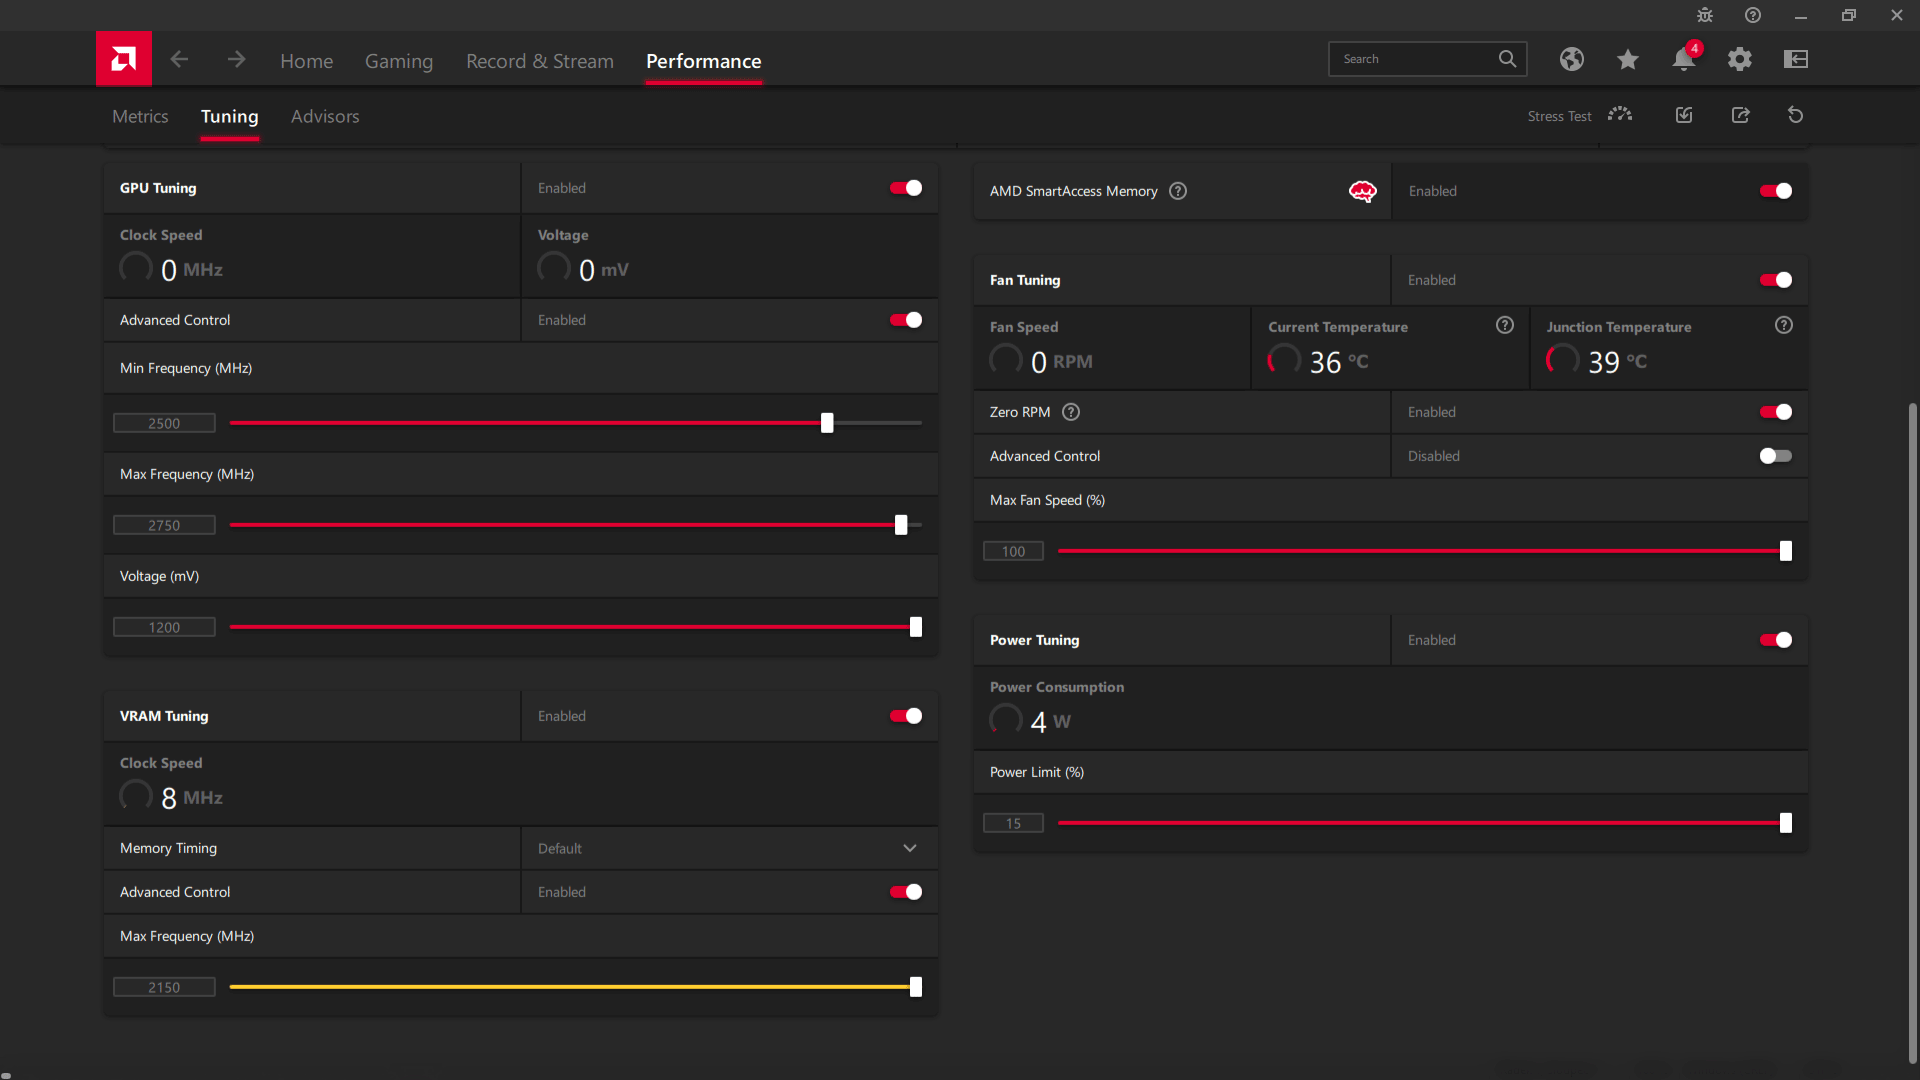
Task: Toggle VRAM Advanced Control switch
Action: (x=906, y=892)
